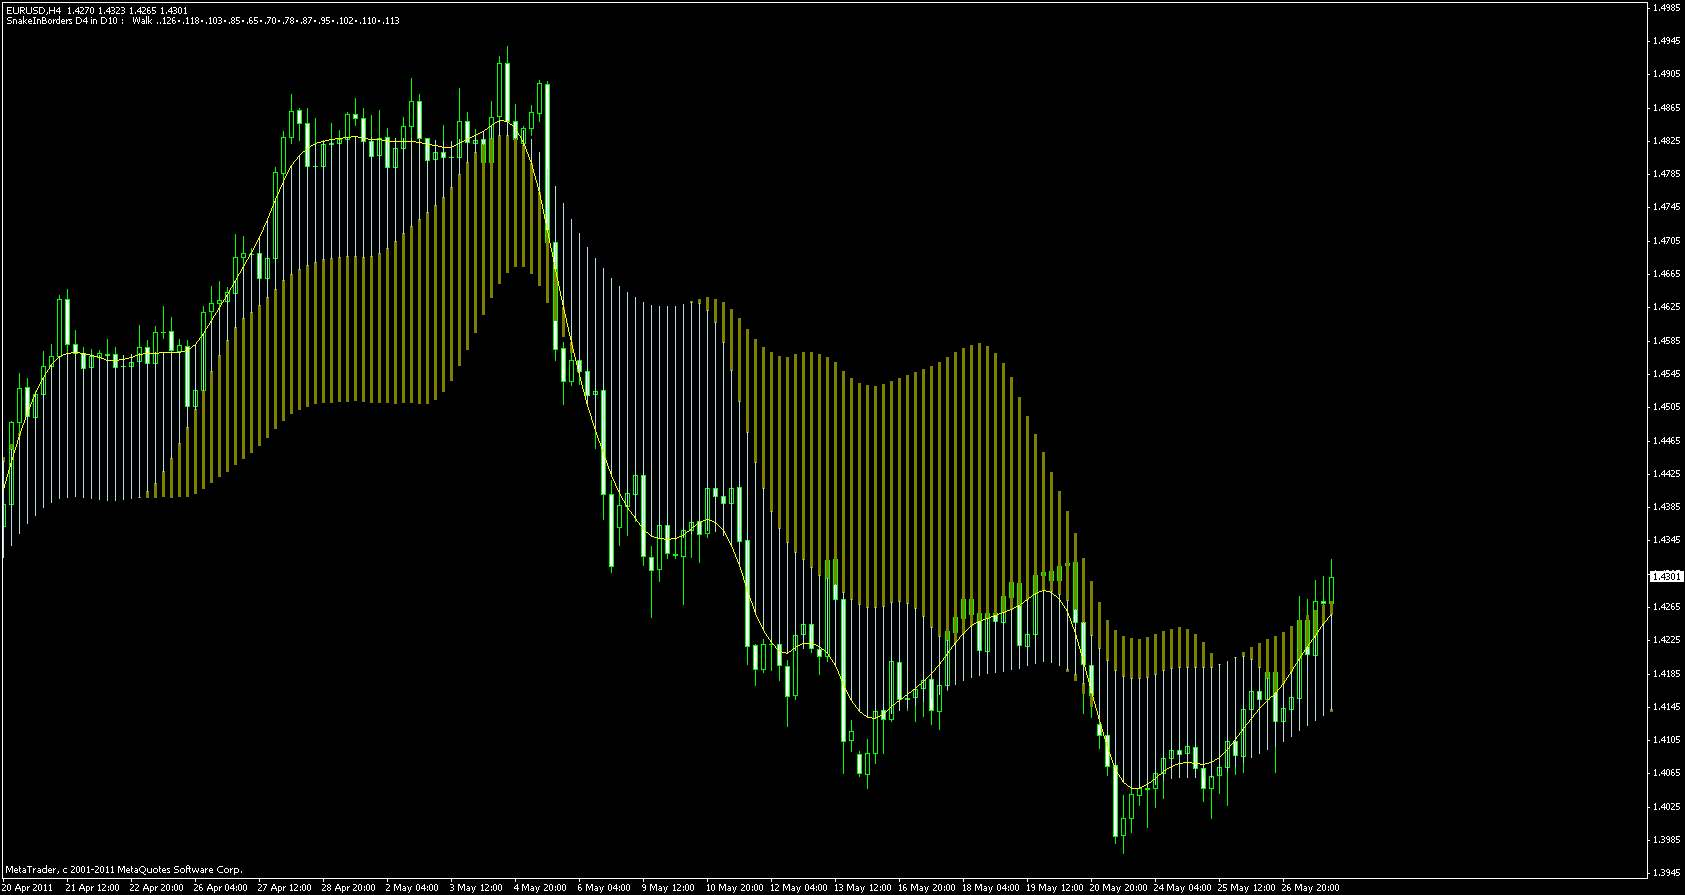Click the 1.4105 price scale label
The height and width of the screenshot is (895, 1685).
click(1666, 740)
